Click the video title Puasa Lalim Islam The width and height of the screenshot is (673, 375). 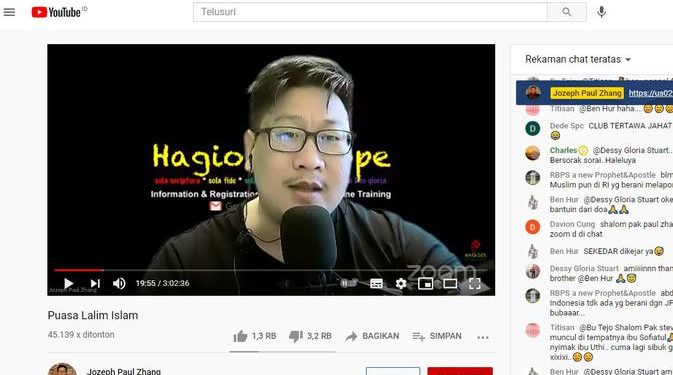point(93,315)
